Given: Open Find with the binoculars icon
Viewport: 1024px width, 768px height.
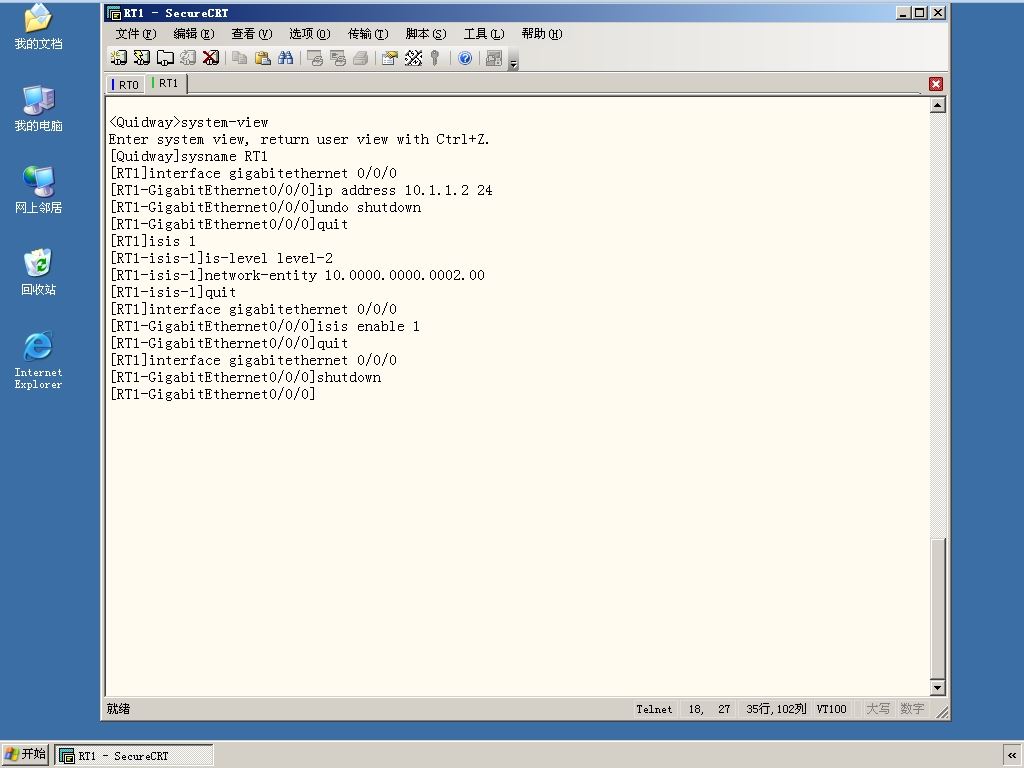Looking at the screenshot, I should [285, 58].
